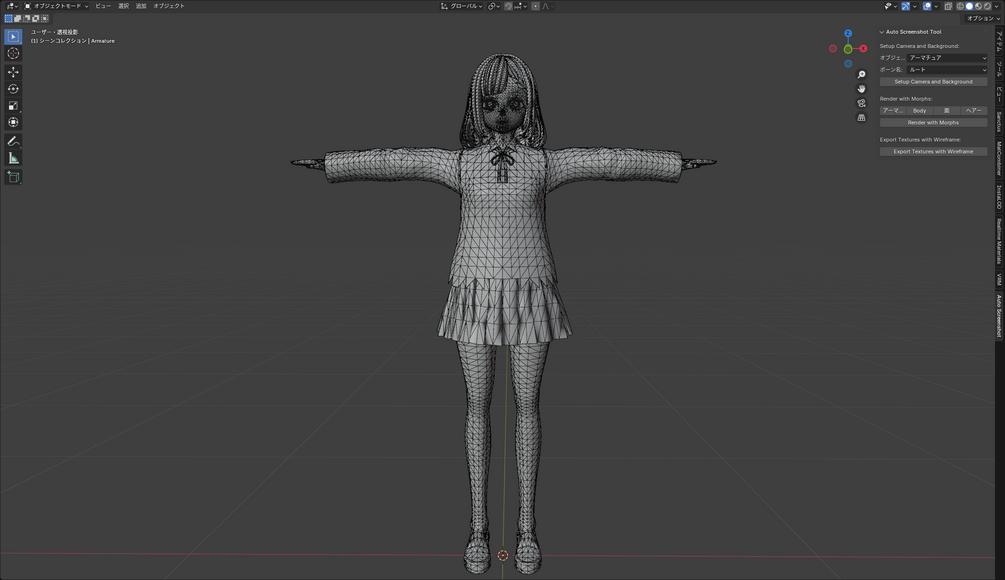Click the negative Z axis gizmo circle
1005x580 pixels.
[848, 63]
